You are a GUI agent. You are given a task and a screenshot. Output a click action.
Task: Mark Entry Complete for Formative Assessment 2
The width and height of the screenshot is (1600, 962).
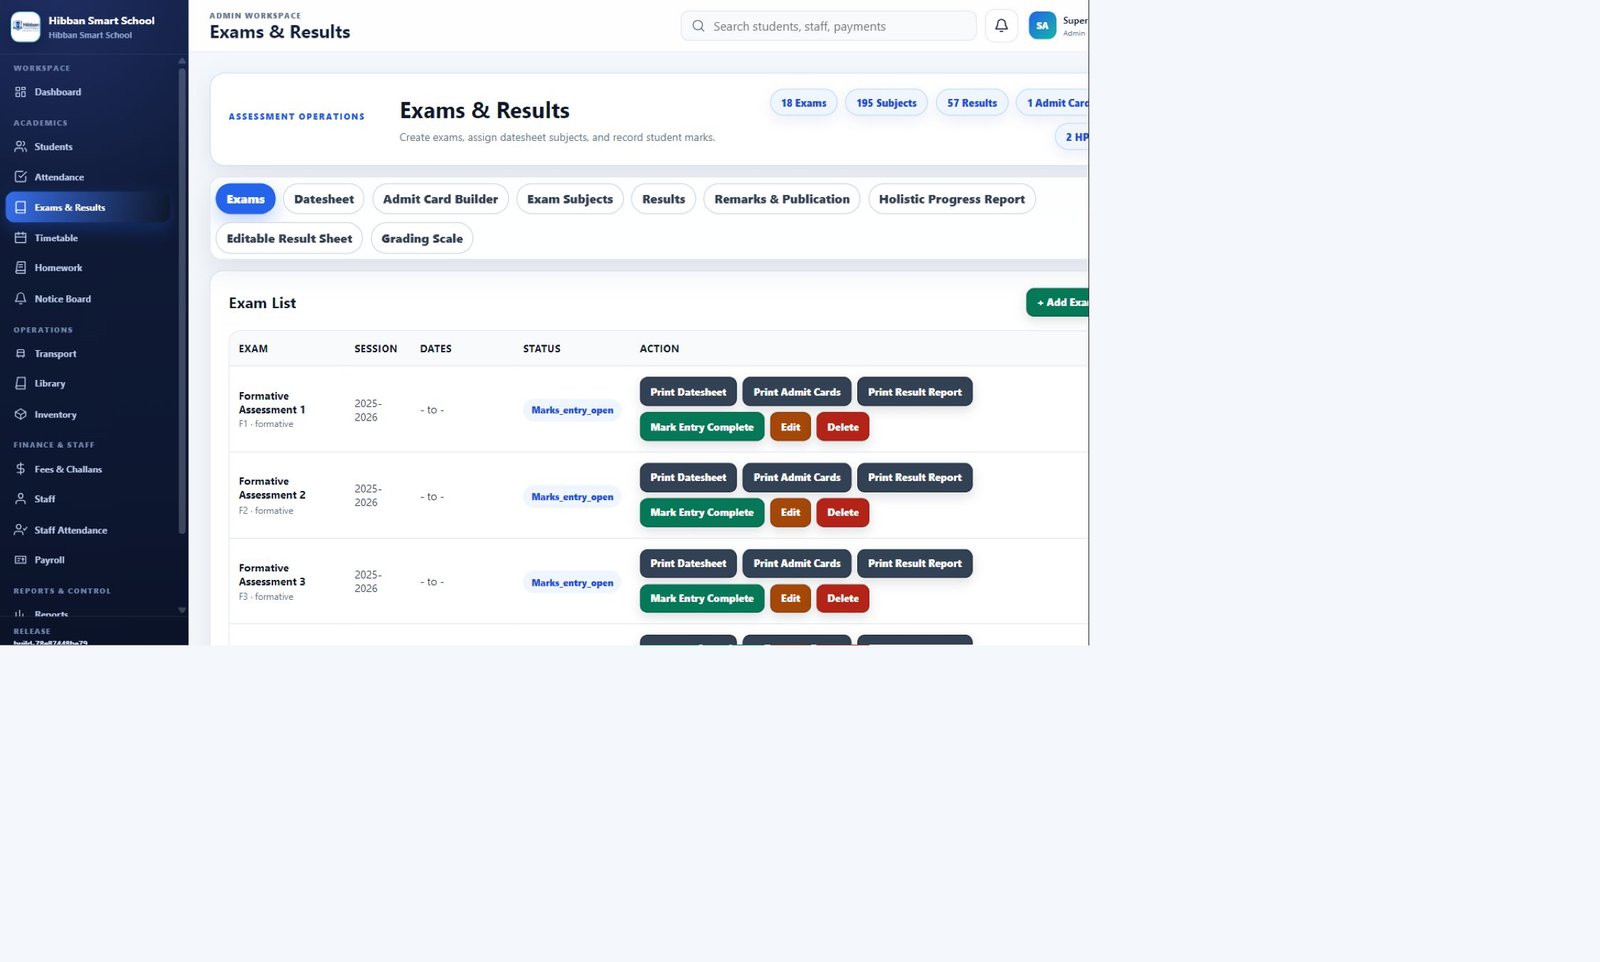point(702,513)
